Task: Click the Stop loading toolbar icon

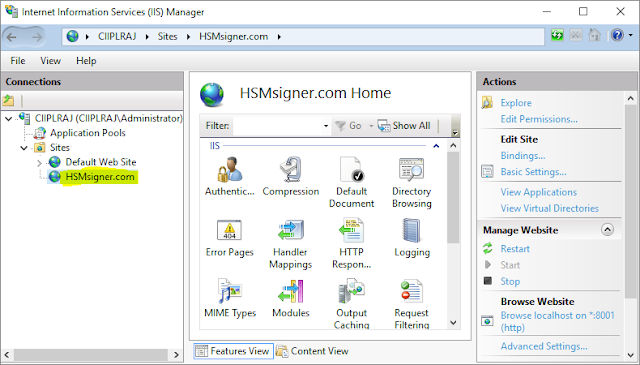Action: [576, 36]
